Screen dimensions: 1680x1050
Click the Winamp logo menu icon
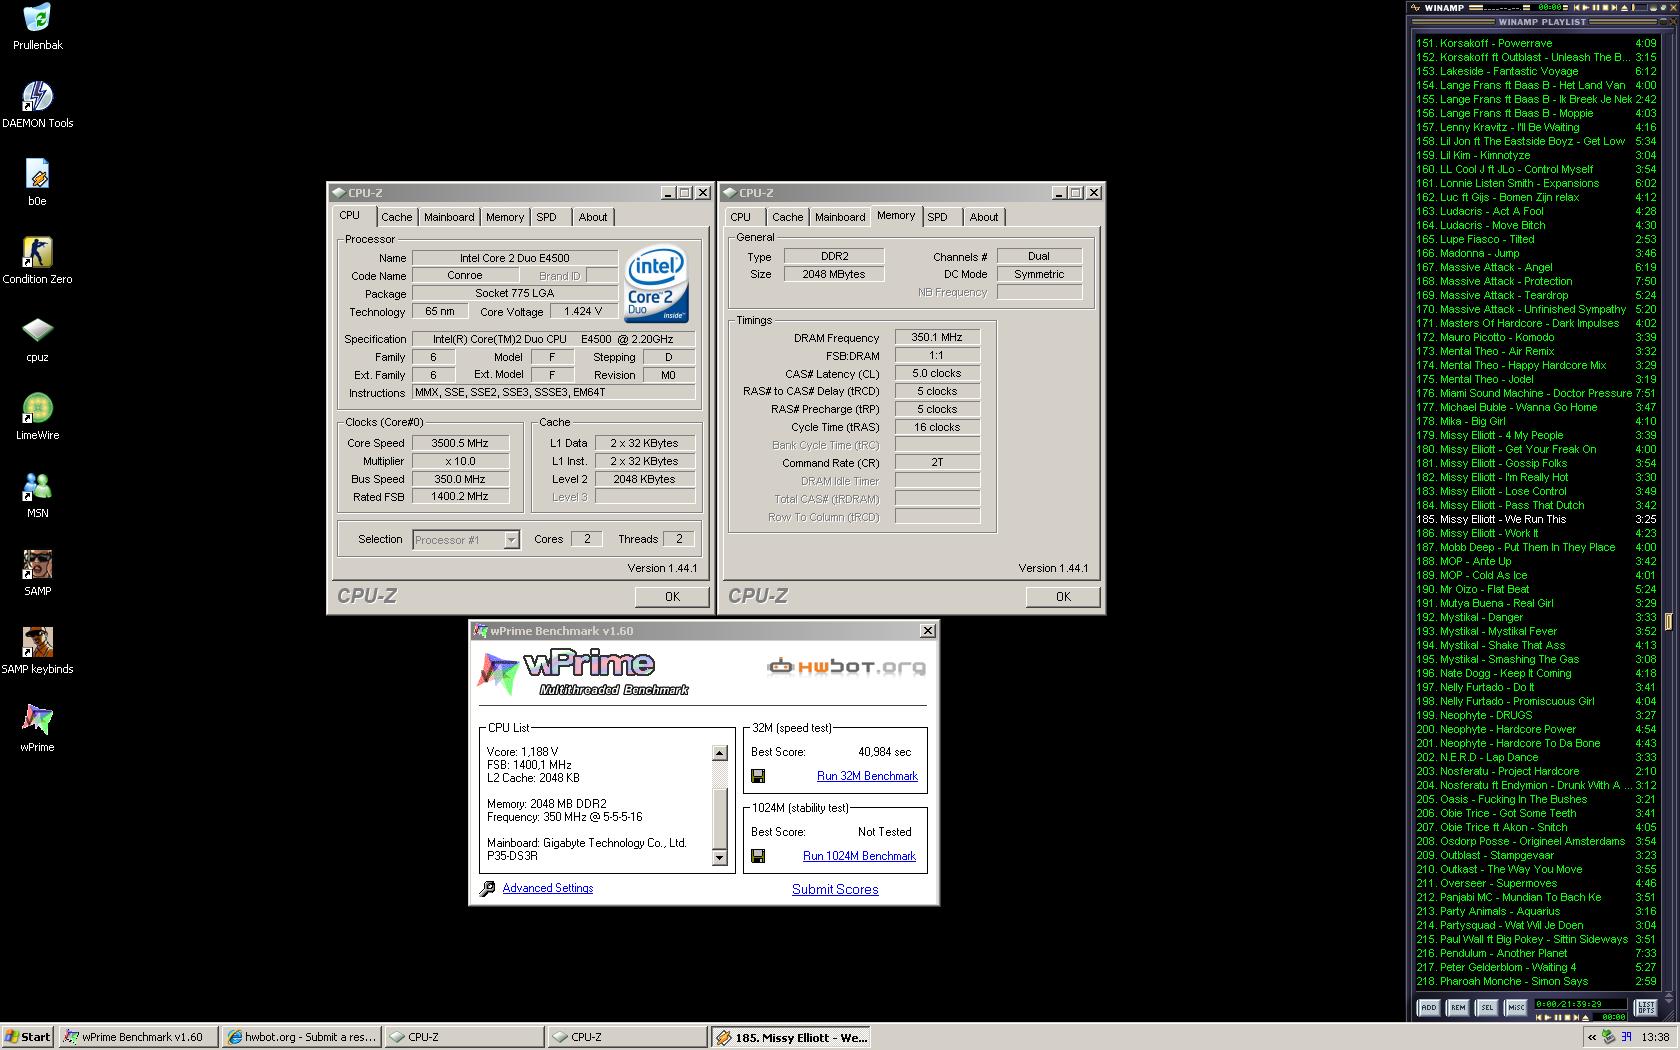(x=1414, y=7)
